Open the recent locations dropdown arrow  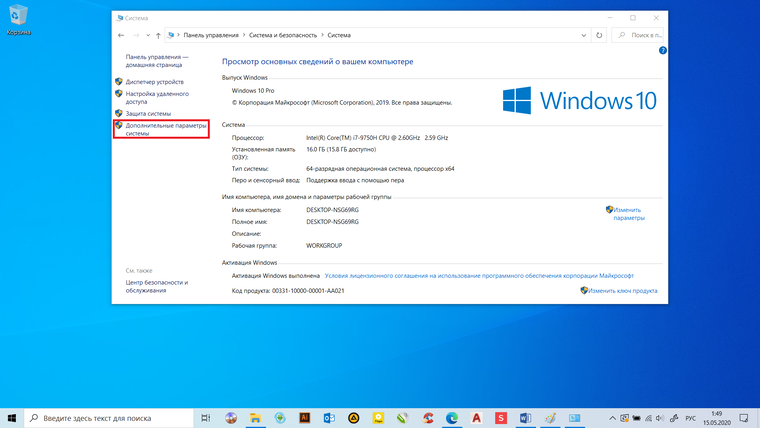pos(148,35)
